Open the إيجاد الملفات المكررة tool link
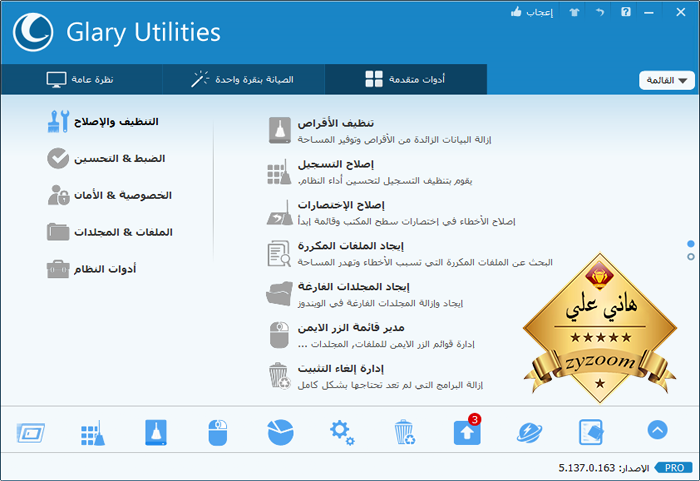This screenshot has height=481, width=700. (x=350, y=246)
